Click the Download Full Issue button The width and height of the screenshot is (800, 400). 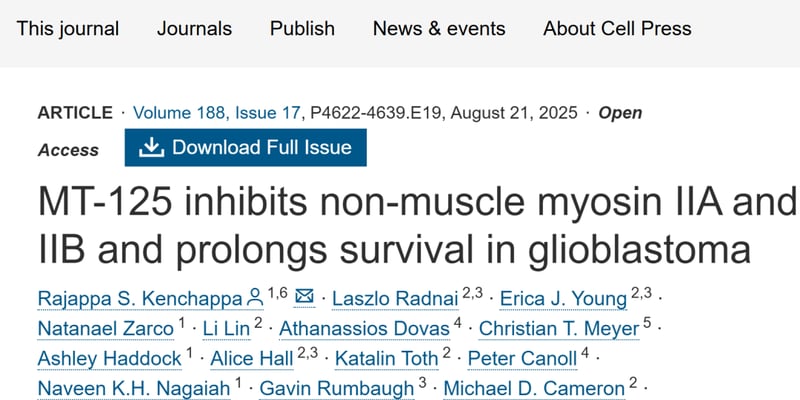[246, 148]
